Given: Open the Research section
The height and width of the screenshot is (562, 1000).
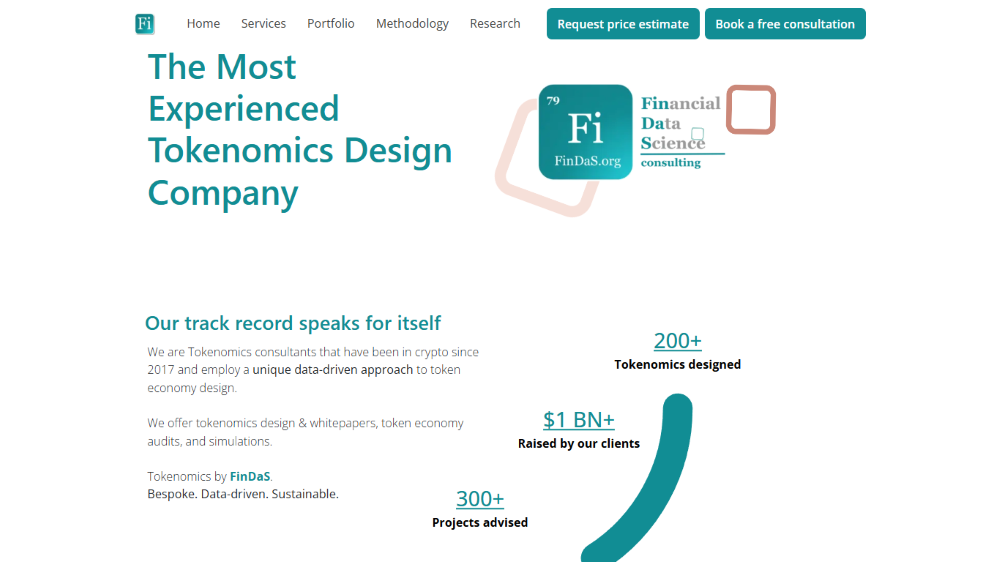Looking at the screenshot, I should tap(495, 24).
